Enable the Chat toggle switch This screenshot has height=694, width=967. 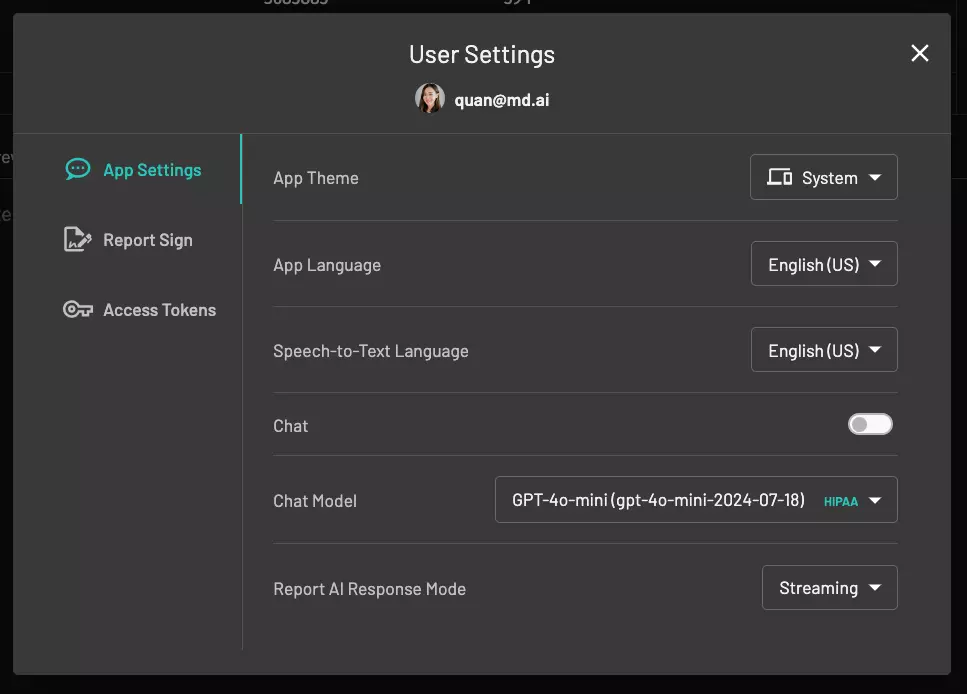(x=869, y=423)
